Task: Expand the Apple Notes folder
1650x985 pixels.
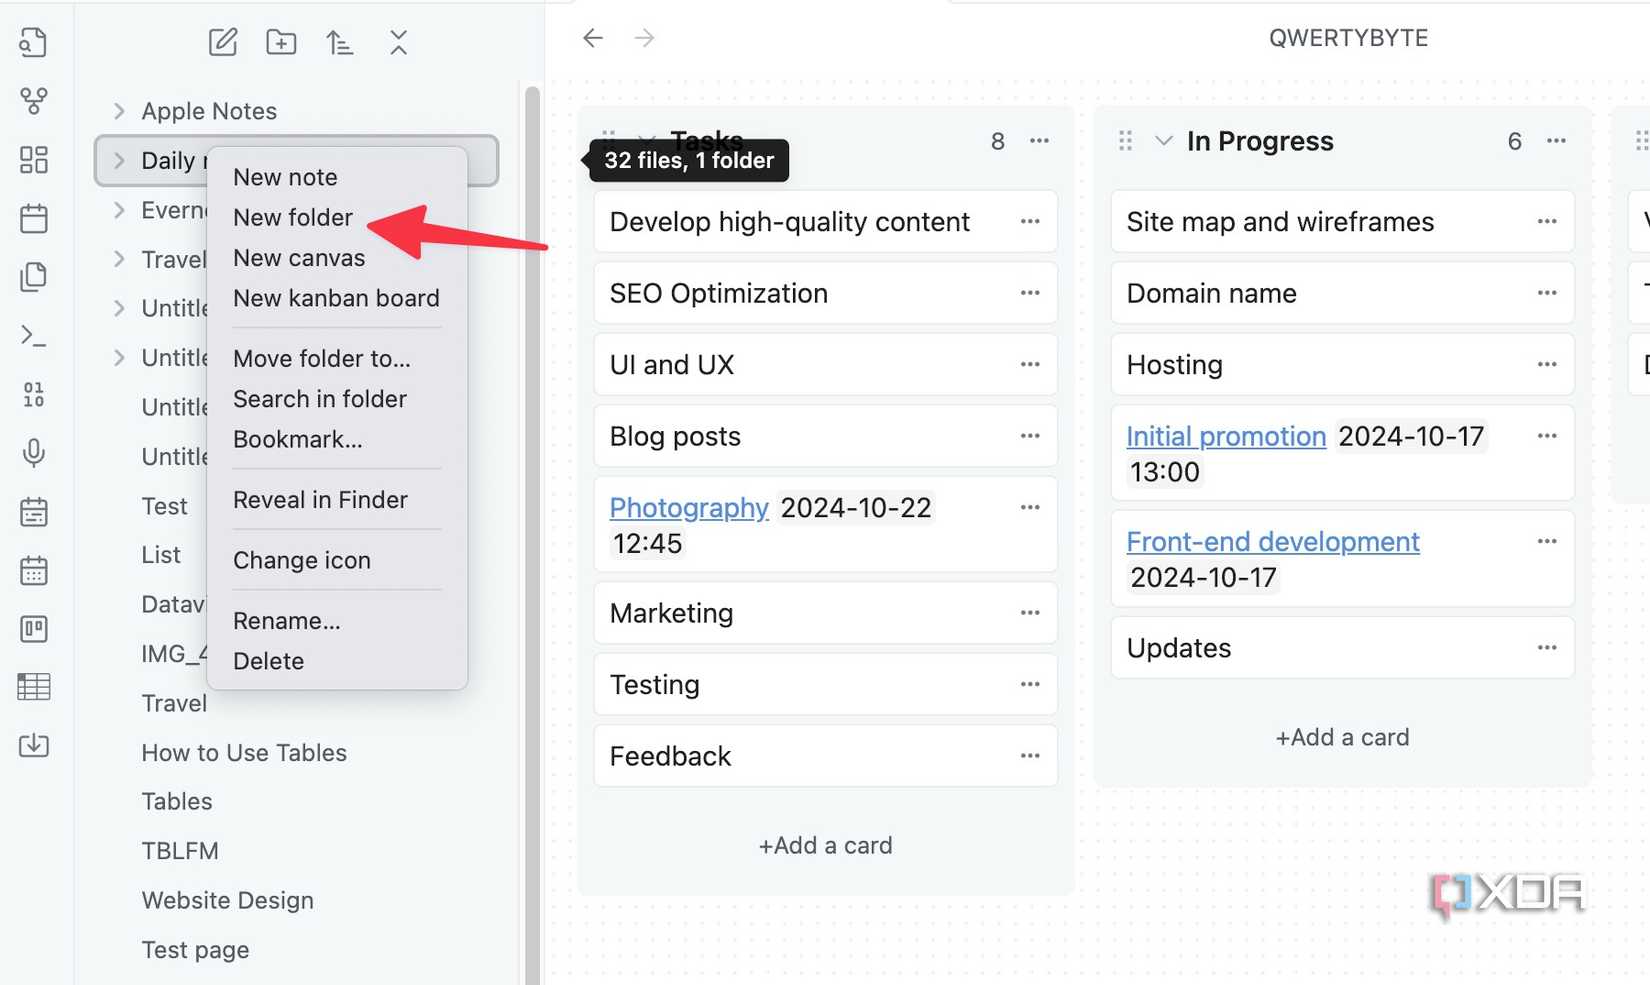Action: [119, 111]
